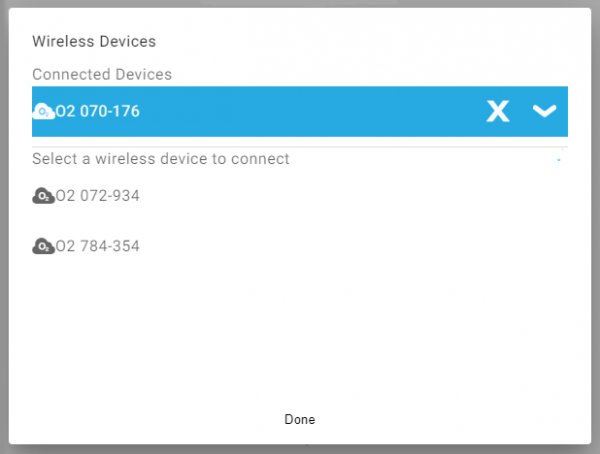Click empty space below the O2 784-354 entry
600x454 pixels.
point(300,330)
